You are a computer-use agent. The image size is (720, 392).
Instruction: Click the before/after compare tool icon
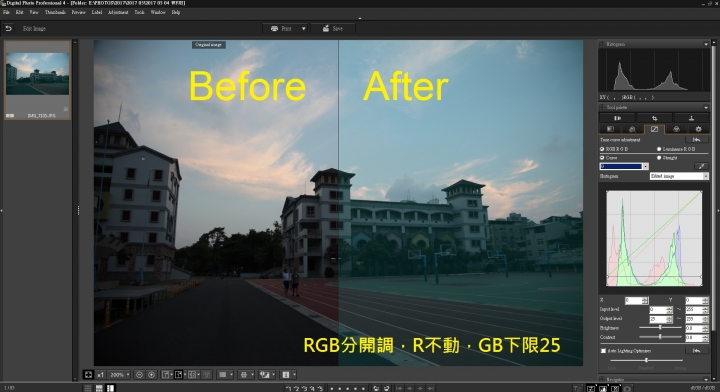coord(618,118)
